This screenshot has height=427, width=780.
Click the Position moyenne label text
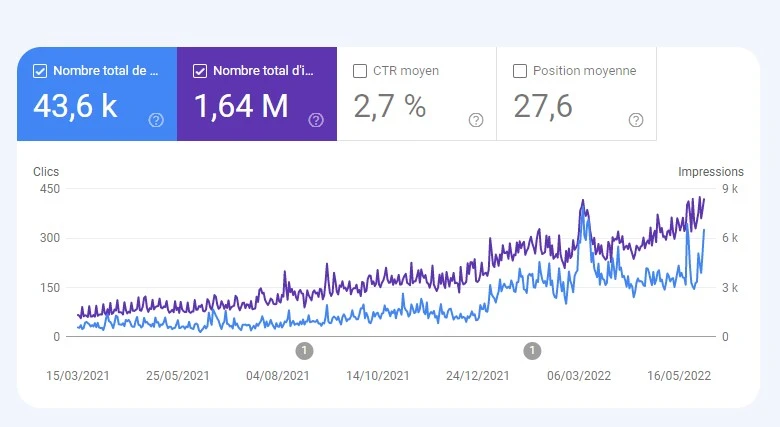(585, 71)
